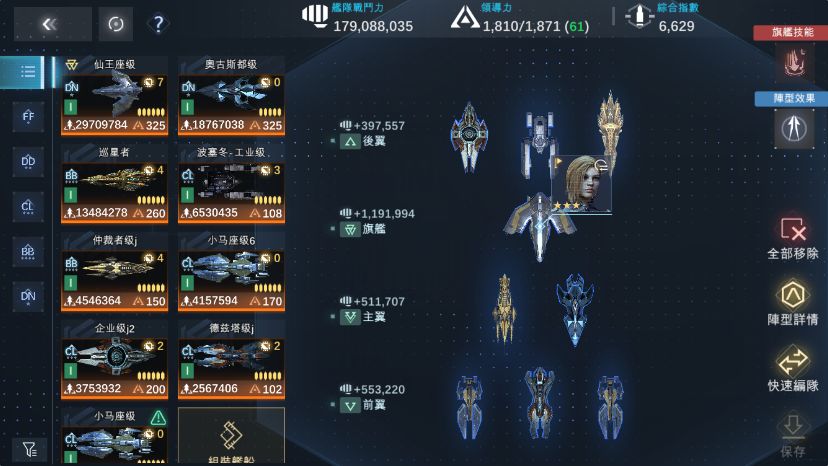The image size is (828, 466).
Task: Open the 旗艦技能 flagship skill icon
Action: pos(794,62)
